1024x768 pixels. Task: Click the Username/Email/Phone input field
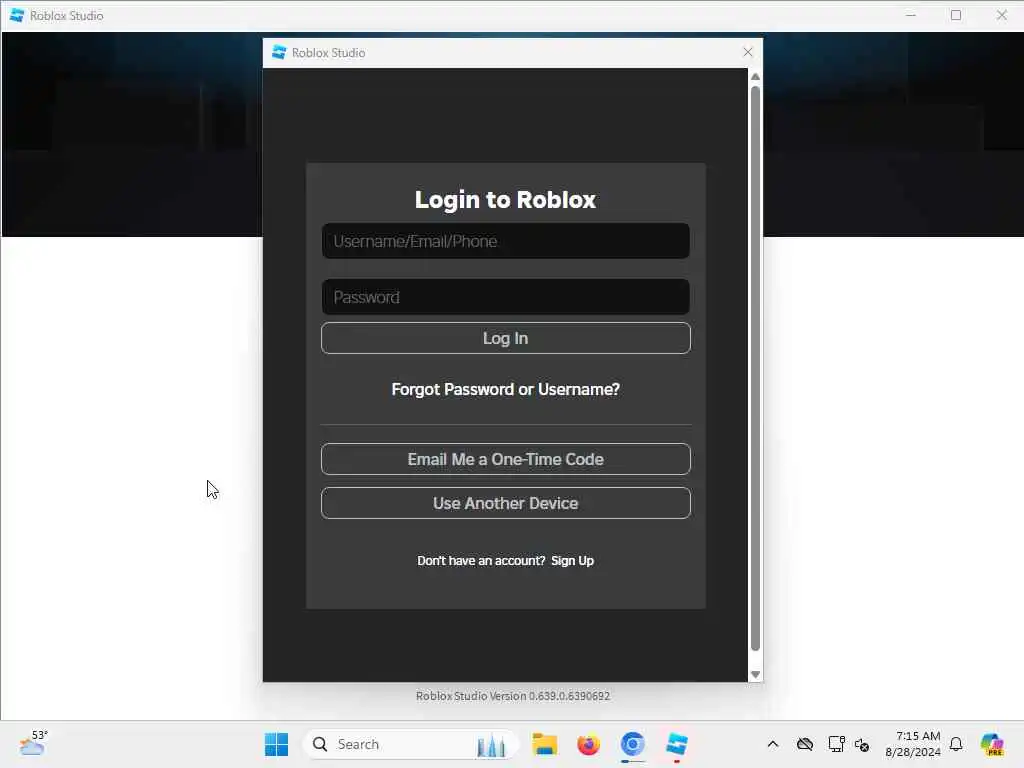[x=505, y=241]
